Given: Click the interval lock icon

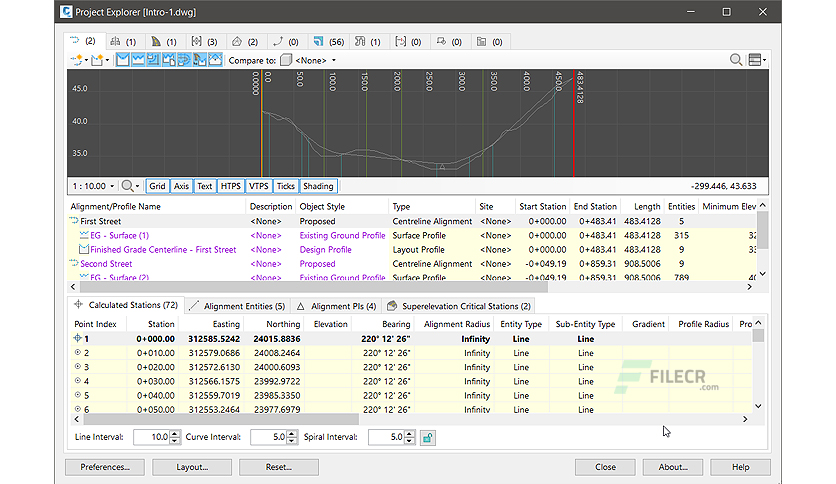Looking at the screenshot, I should [428, 438].
